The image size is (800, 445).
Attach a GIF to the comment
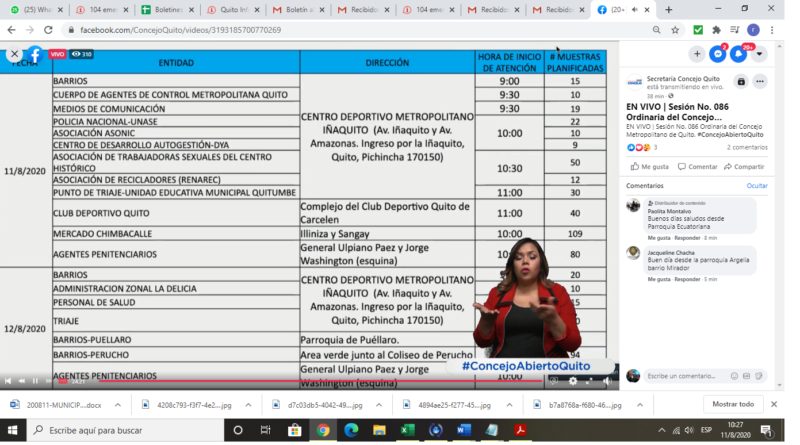pos(746,376)
